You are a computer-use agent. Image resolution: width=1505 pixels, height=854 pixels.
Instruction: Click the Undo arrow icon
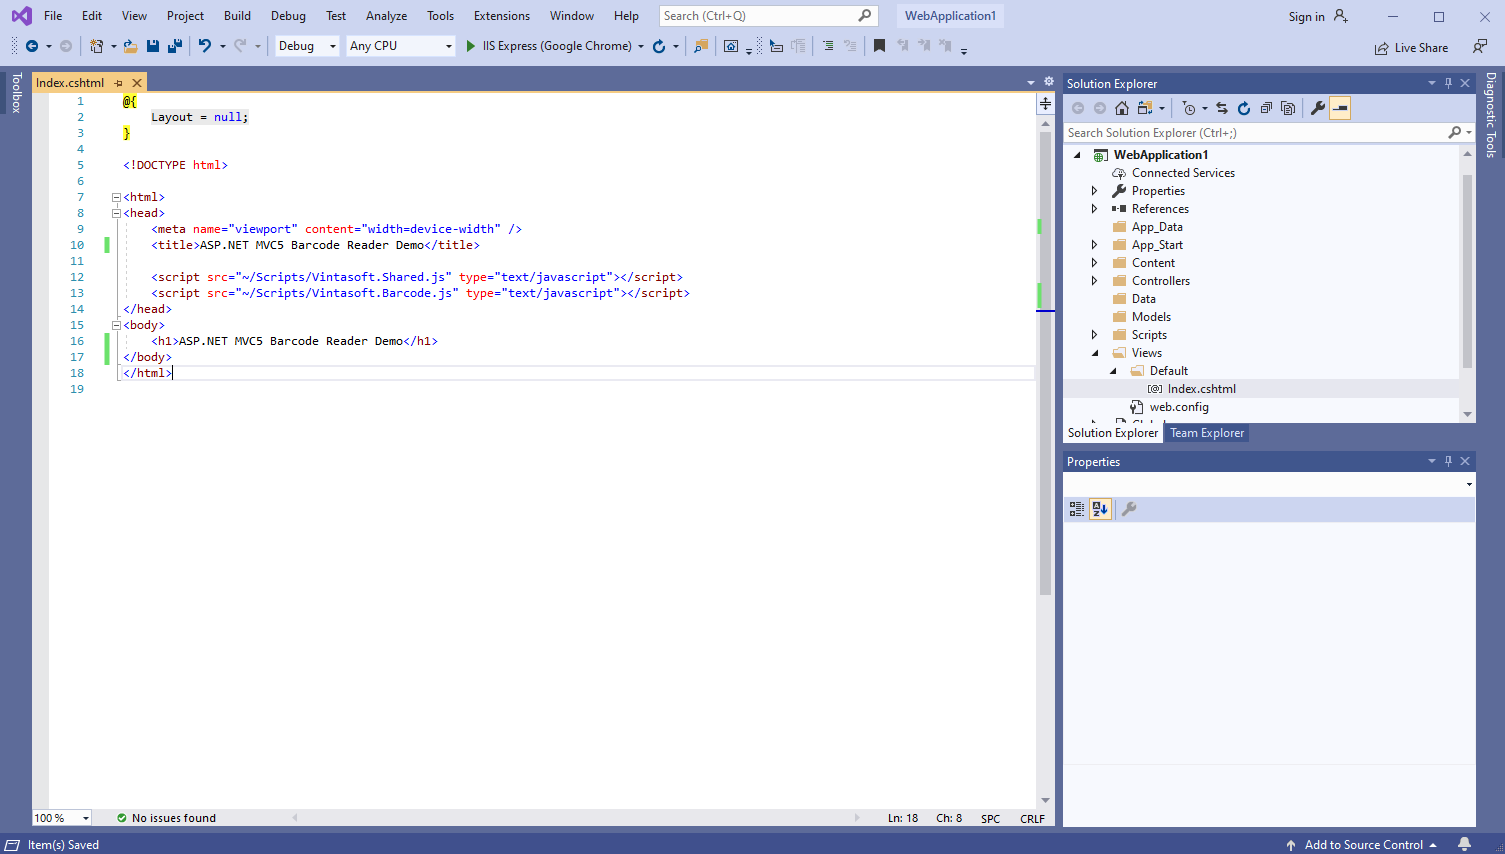click(205, 46)
